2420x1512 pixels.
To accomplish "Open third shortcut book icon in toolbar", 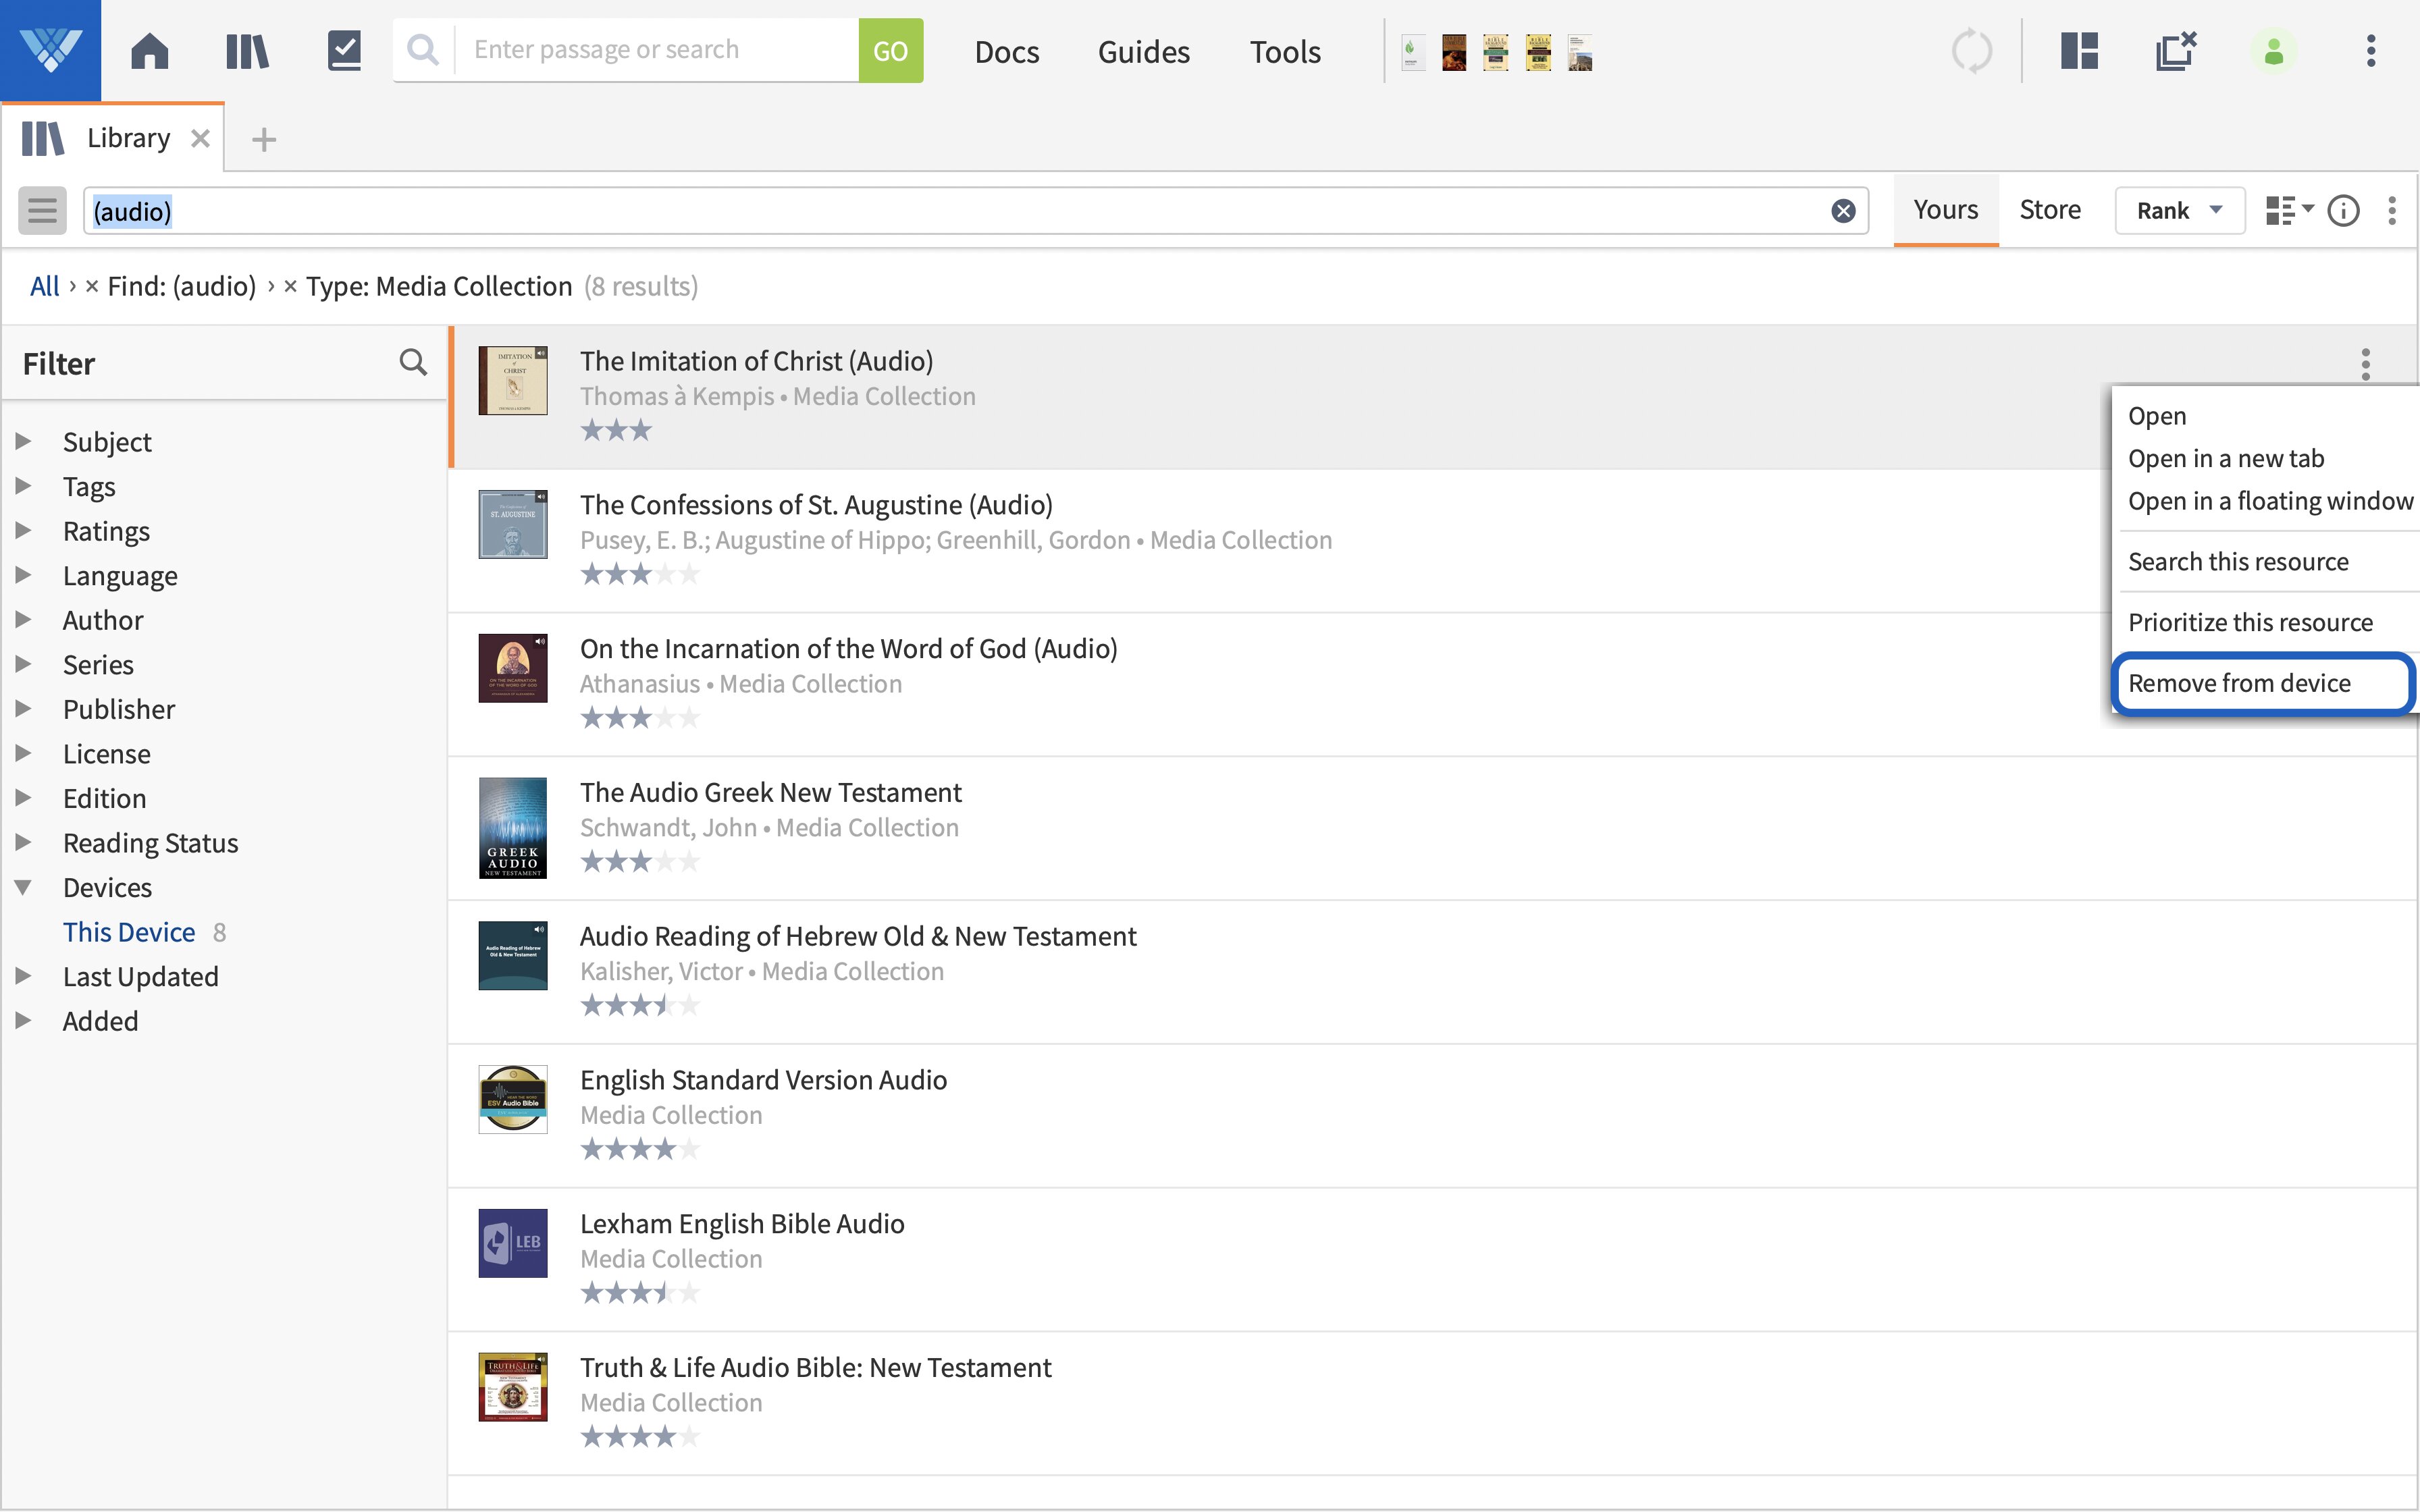I will (1496, 52).
